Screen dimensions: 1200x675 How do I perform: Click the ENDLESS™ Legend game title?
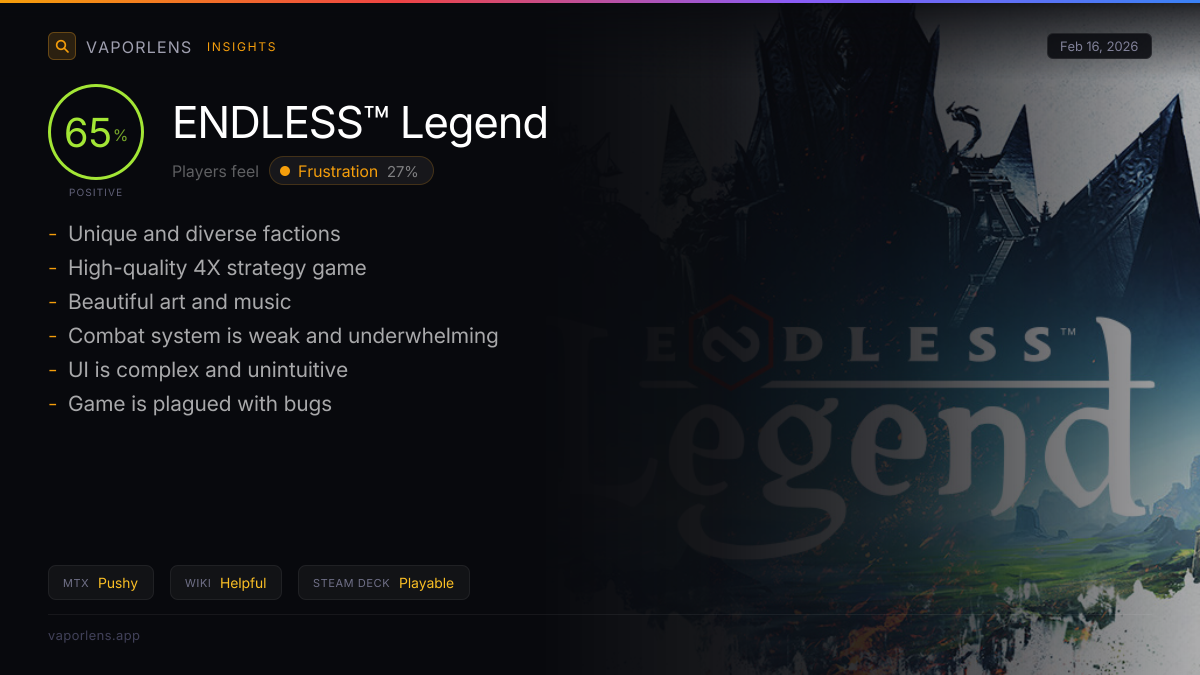coord(360,123)
